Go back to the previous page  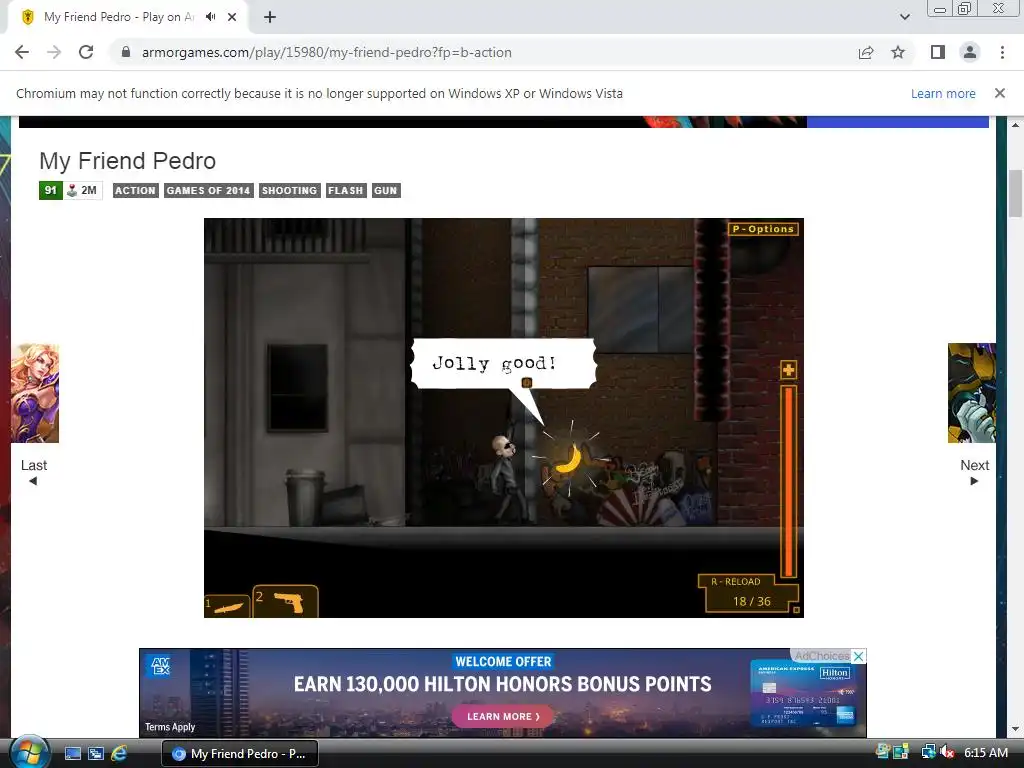pos(22,52)
